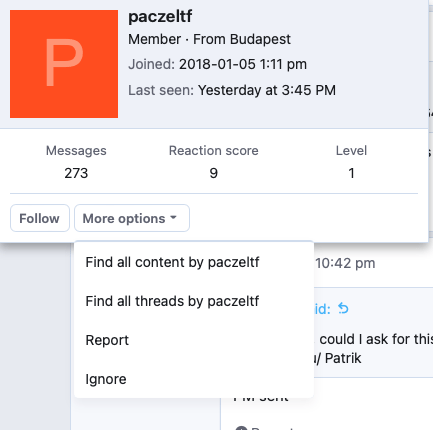Select Find all content by paczeltf

(x=172, y=262)
